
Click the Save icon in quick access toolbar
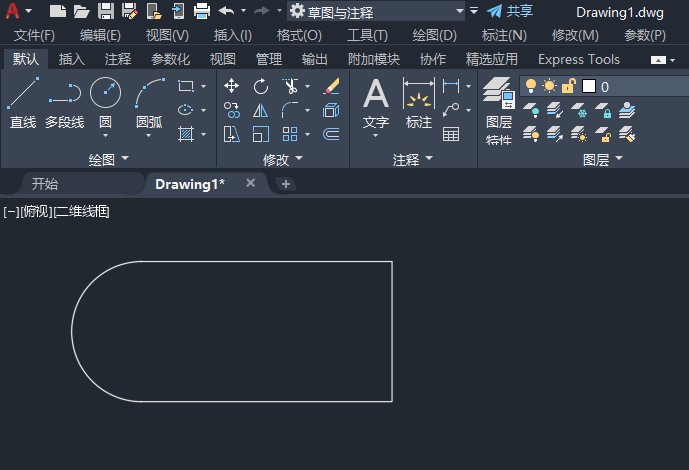point(106,11)
